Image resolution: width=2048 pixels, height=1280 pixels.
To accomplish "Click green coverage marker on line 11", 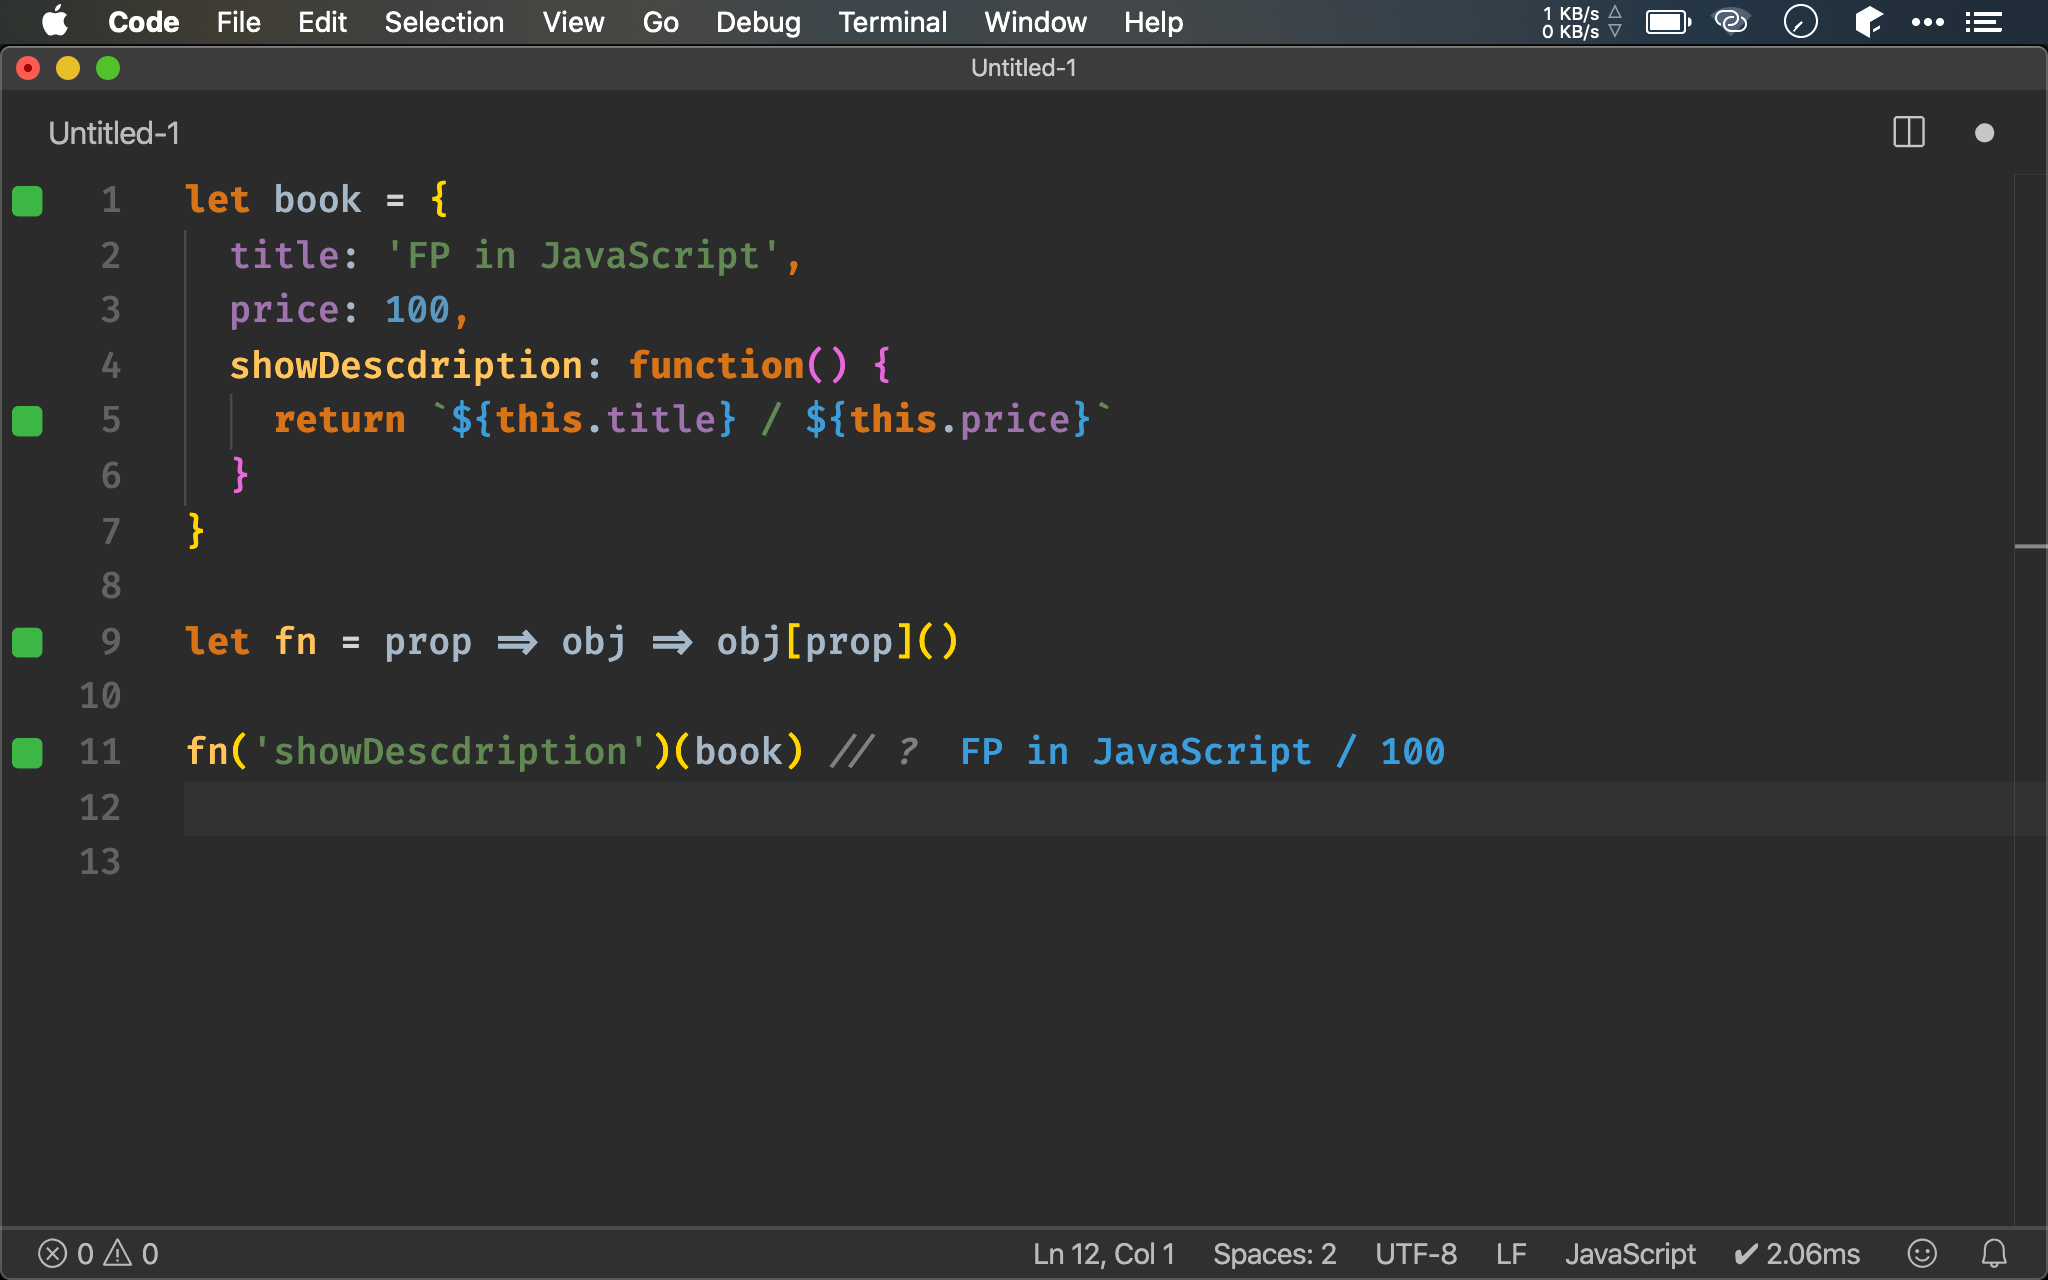I will (x=27, y=752).
